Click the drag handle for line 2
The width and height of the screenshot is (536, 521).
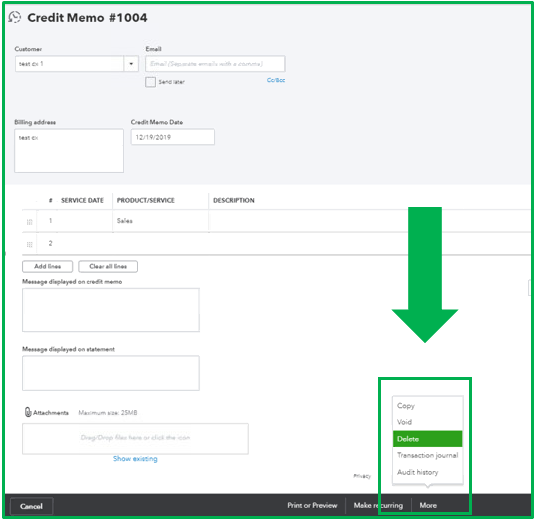click(x=29, y=244)
